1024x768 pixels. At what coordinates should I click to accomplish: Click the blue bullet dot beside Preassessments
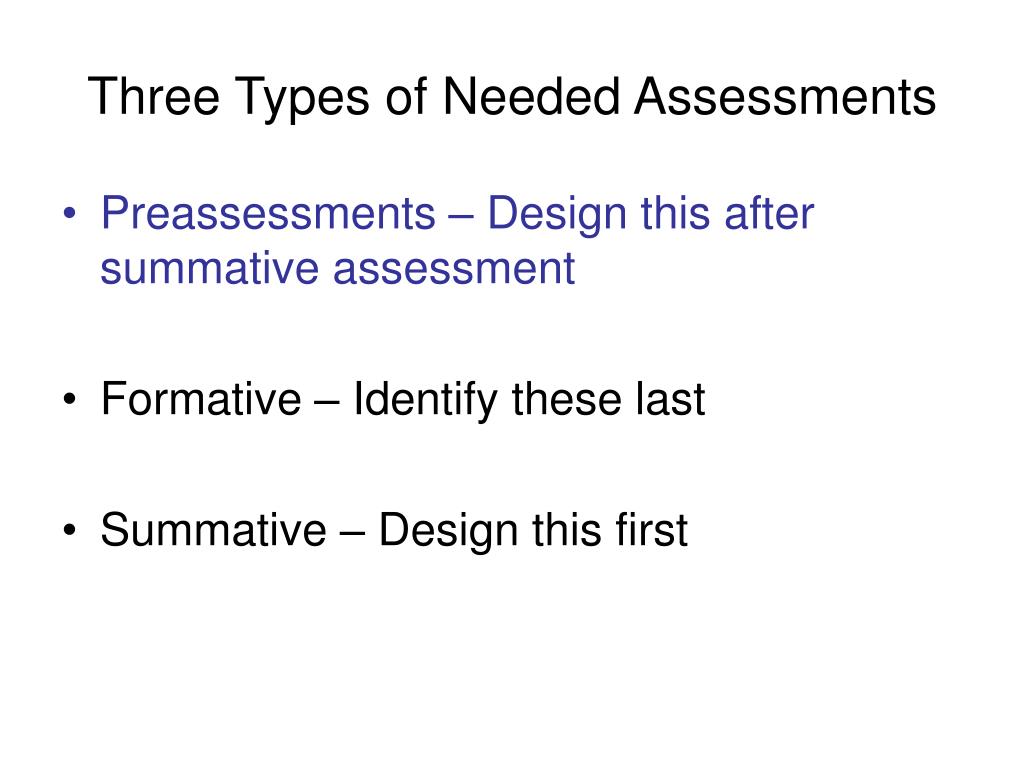[69, 214]
